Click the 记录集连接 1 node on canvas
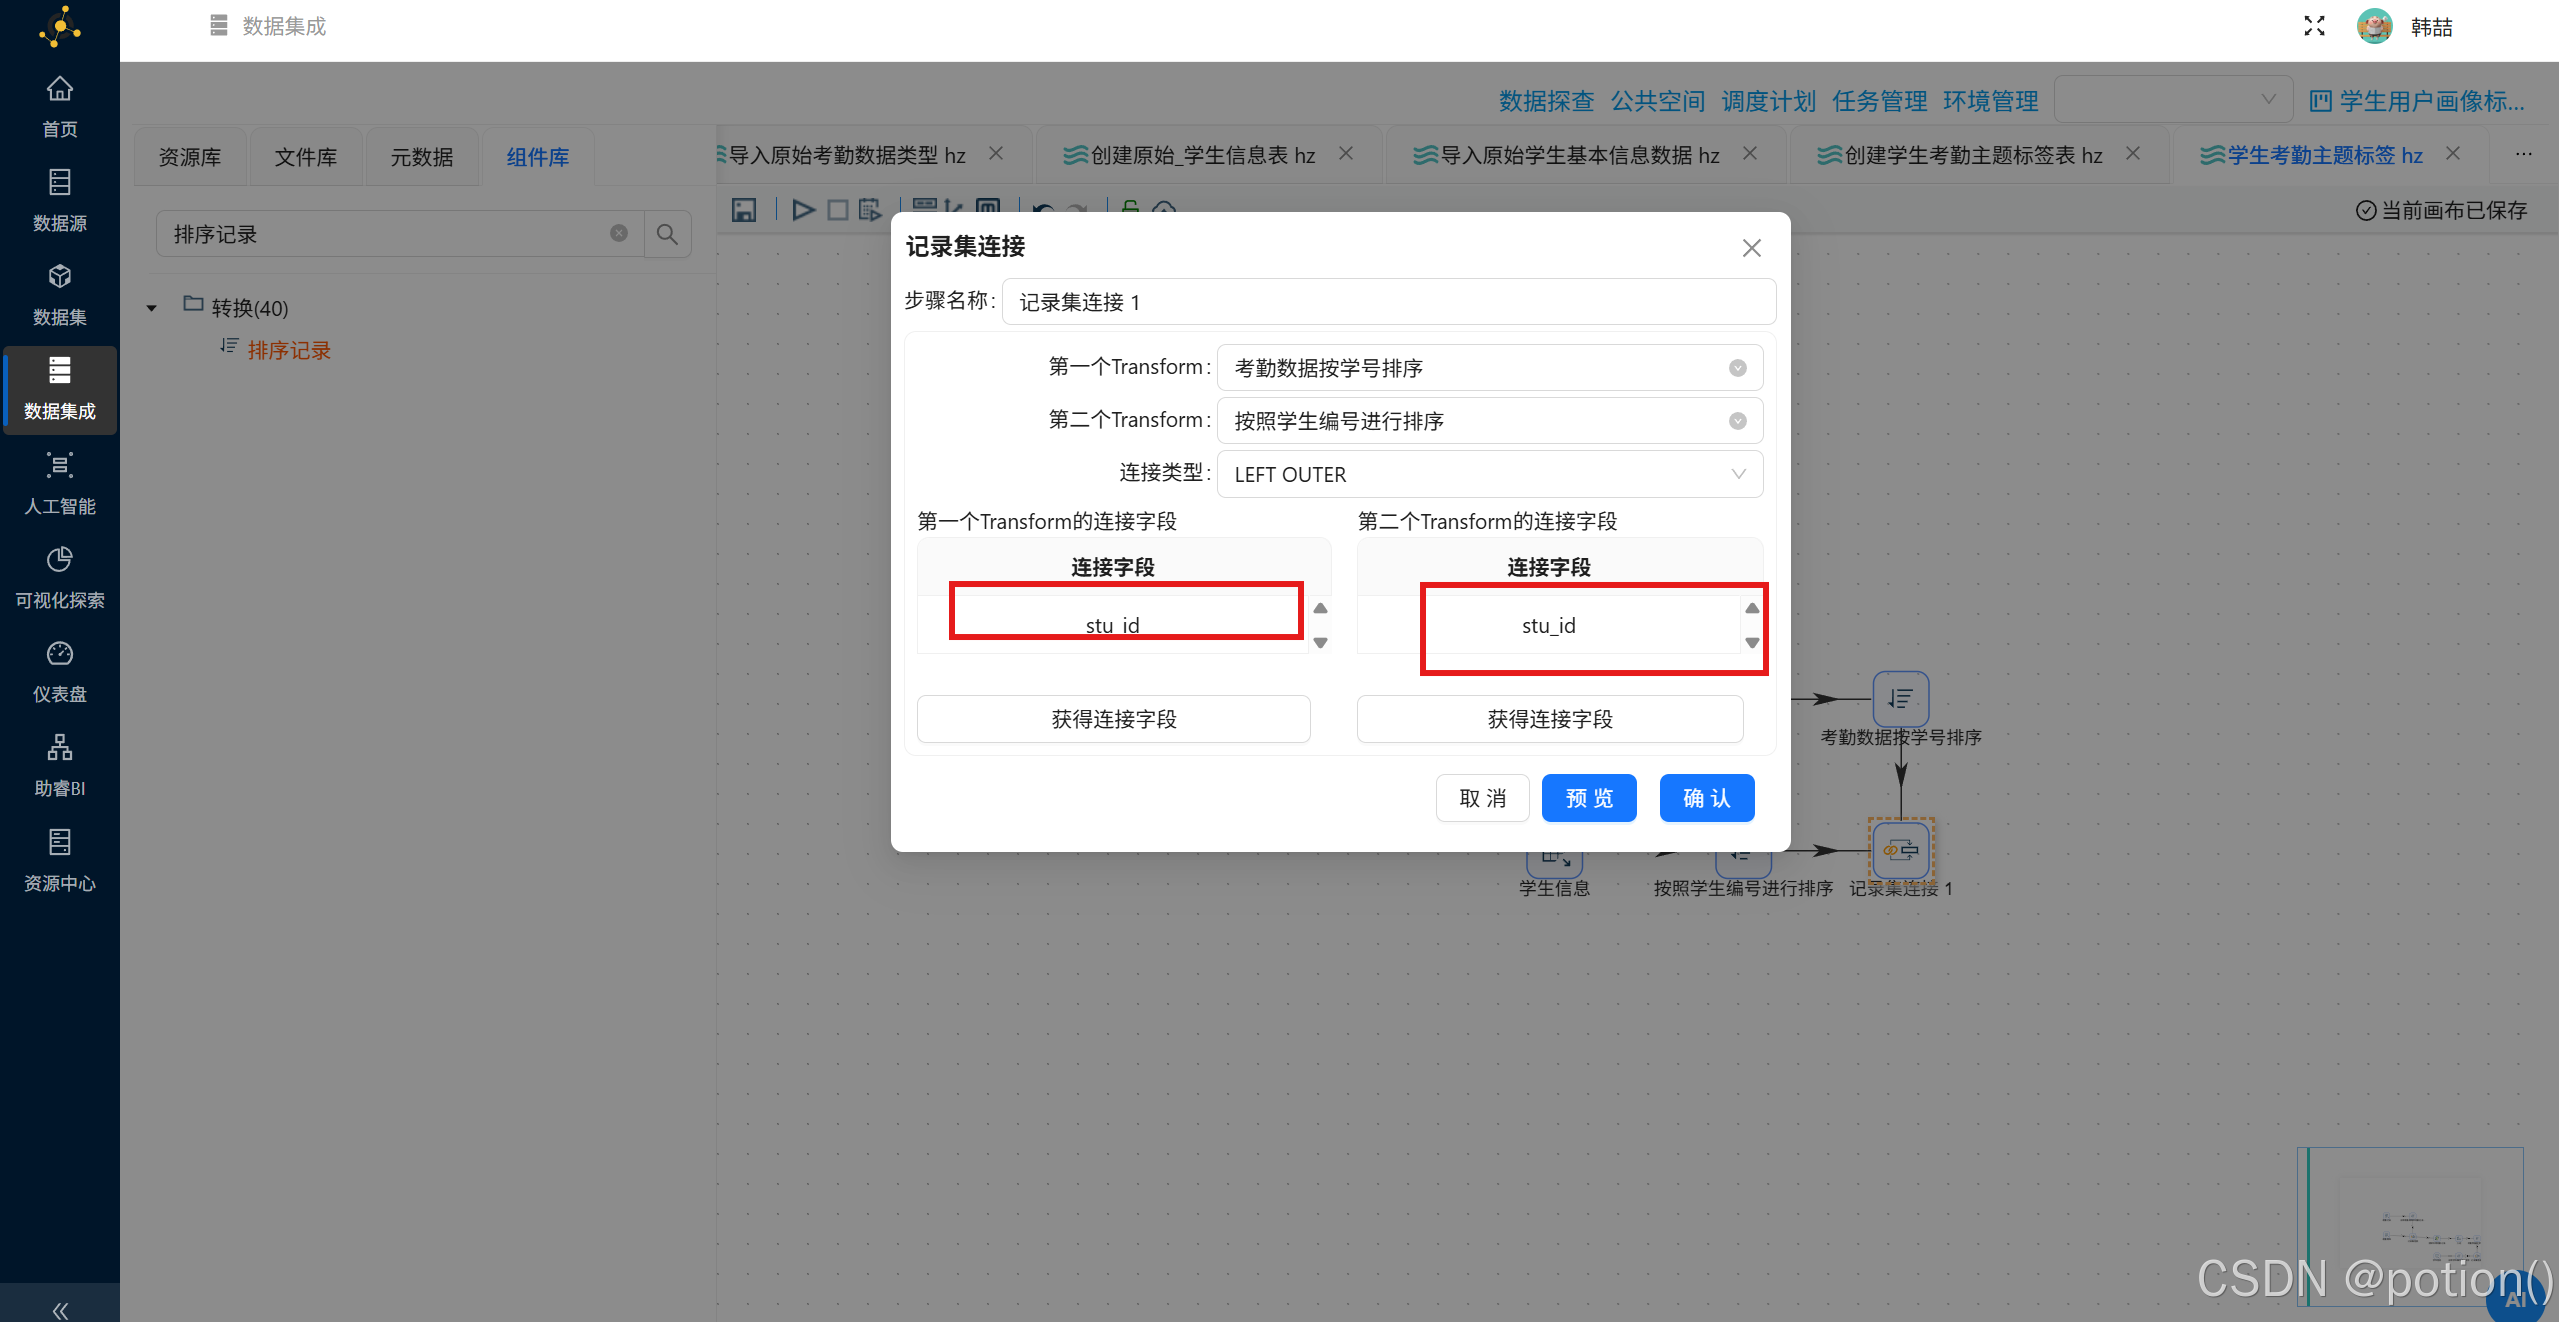 (1901, 850)
